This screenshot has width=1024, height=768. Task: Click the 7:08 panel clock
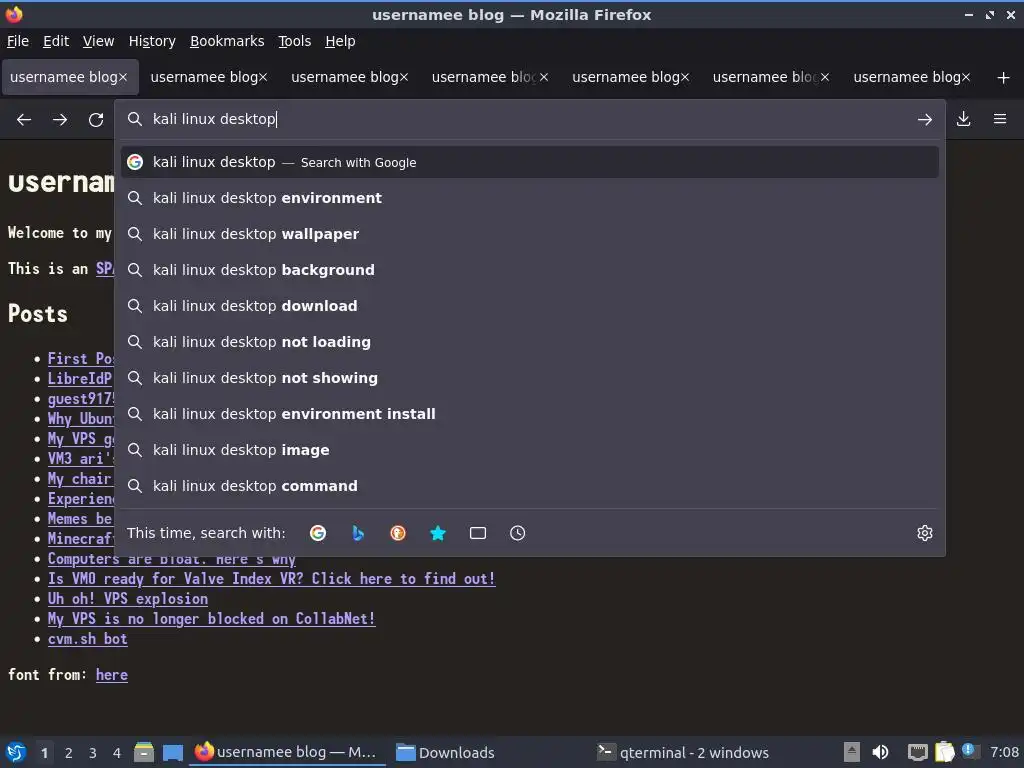point(1004,752)
